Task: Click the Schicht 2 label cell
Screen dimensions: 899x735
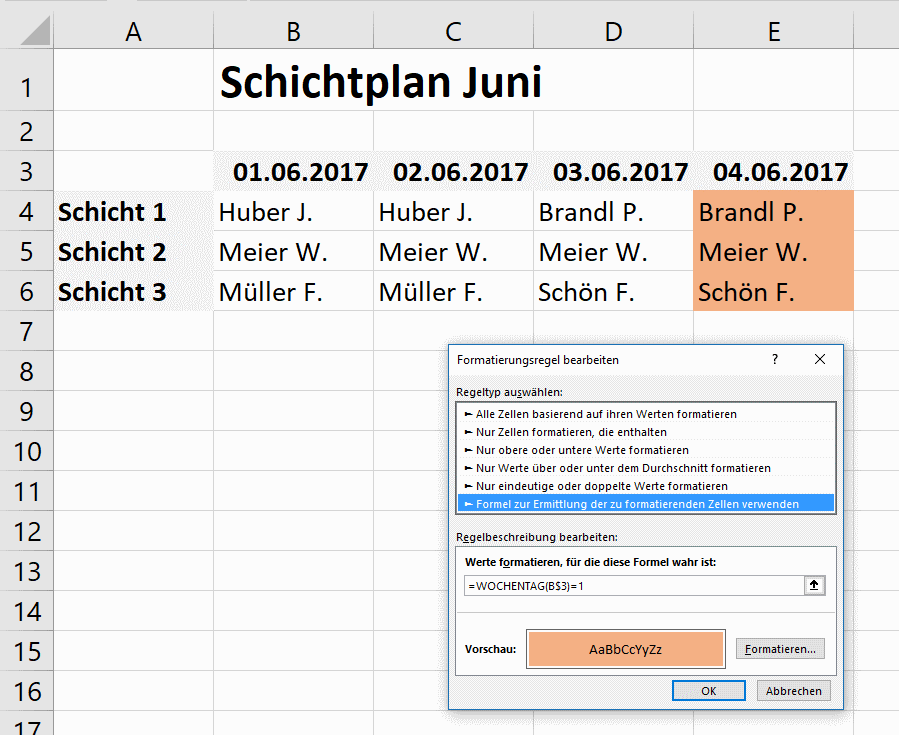Action: click(134, 252)
